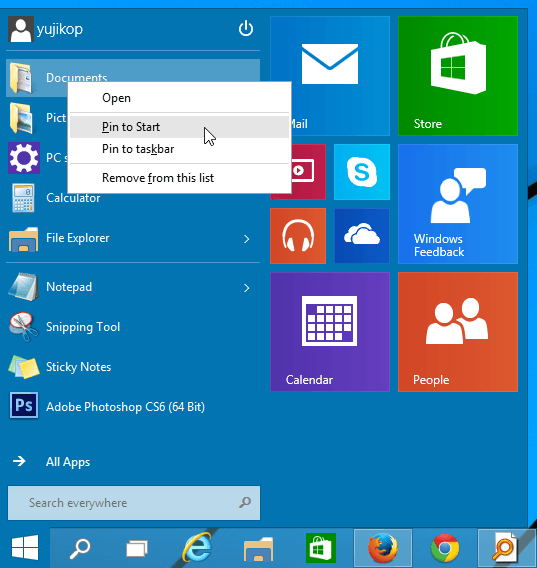Launch Snipping Tool
This screenshot has height=568, width=537.
[133, 327]
